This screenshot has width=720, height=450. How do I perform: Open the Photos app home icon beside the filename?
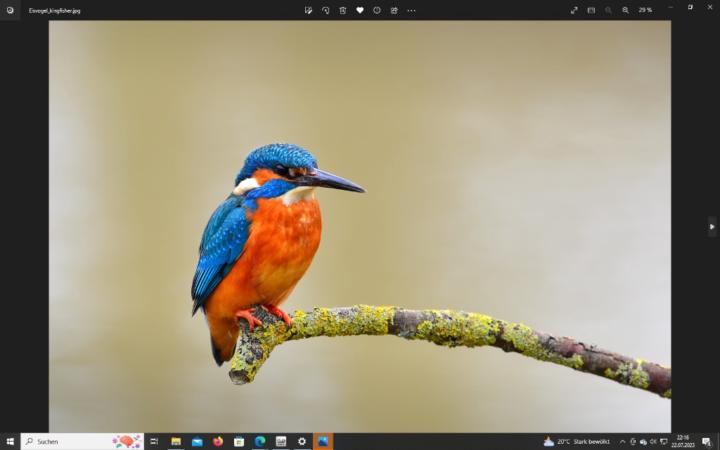point(10,10)
